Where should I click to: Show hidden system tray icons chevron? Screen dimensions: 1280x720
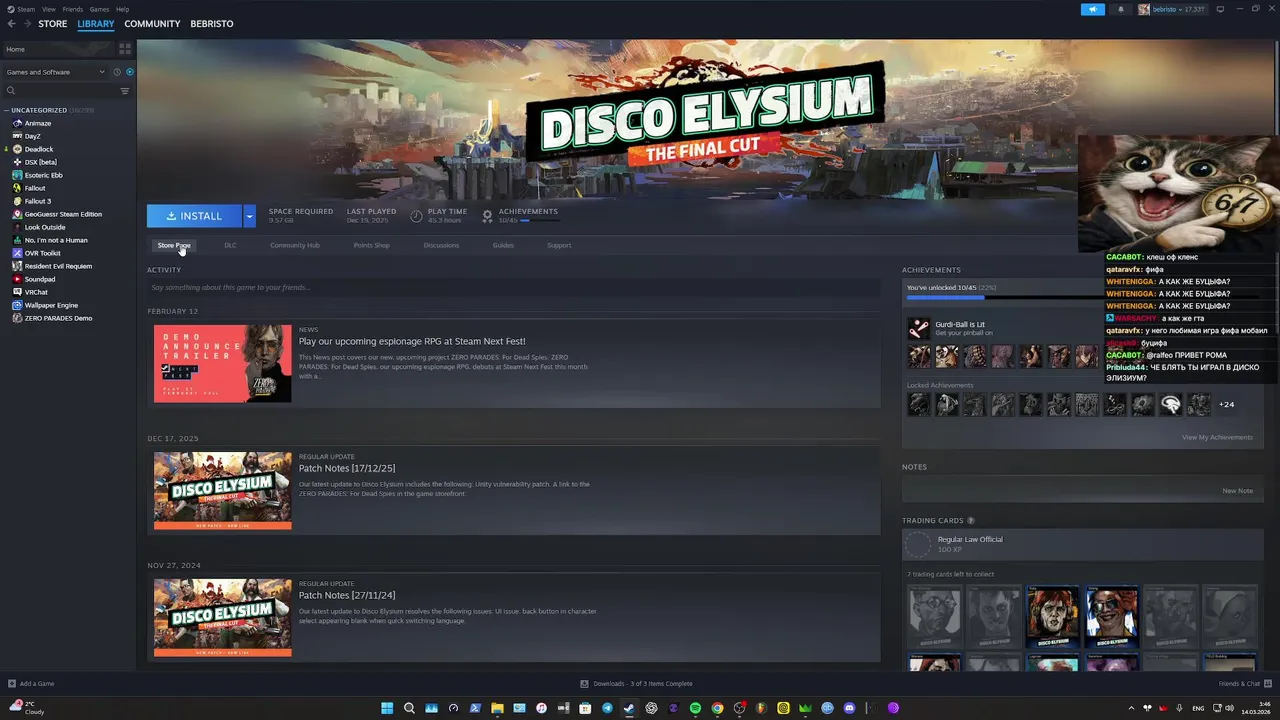point(1131,708)
